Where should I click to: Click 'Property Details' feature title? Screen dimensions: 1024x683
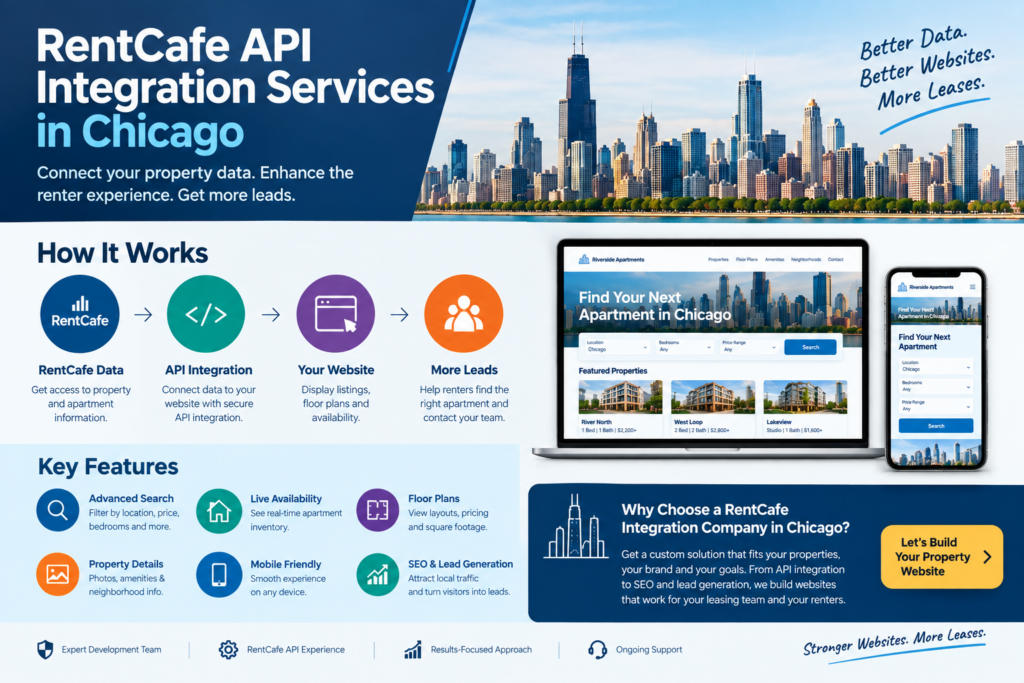tap(126, 564)
